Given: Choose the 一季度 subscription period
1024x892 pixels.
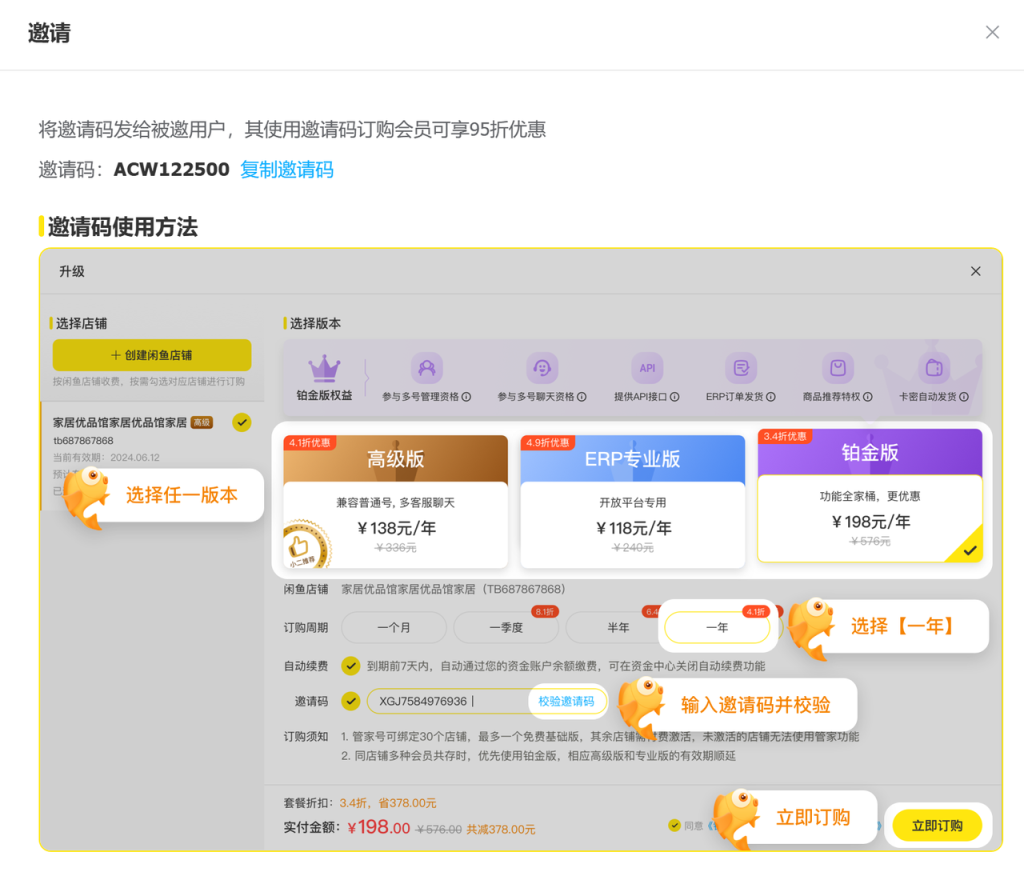Looking at the screenshot, I should coord(505,628).
